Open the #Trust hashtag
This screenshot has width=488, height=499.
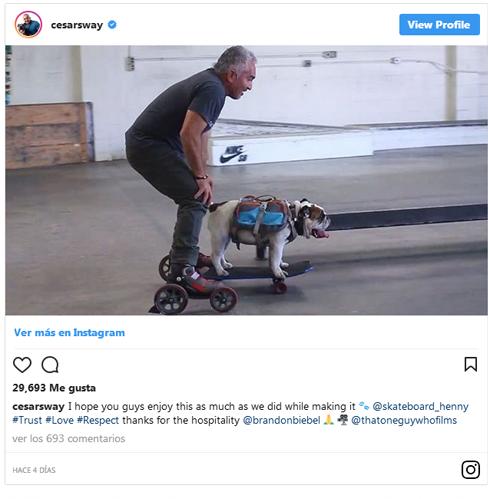click(27, 420)
